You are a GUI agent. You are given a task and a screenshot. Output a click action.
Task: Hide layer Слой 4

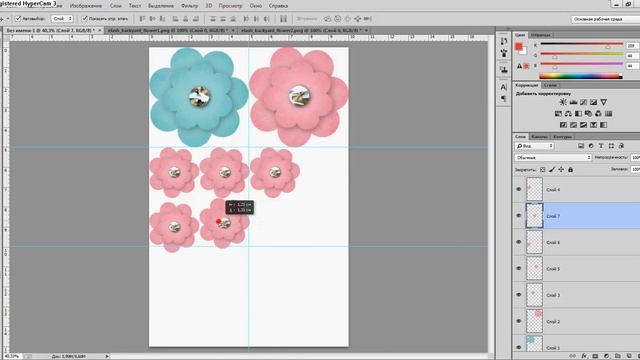[519, 189]
